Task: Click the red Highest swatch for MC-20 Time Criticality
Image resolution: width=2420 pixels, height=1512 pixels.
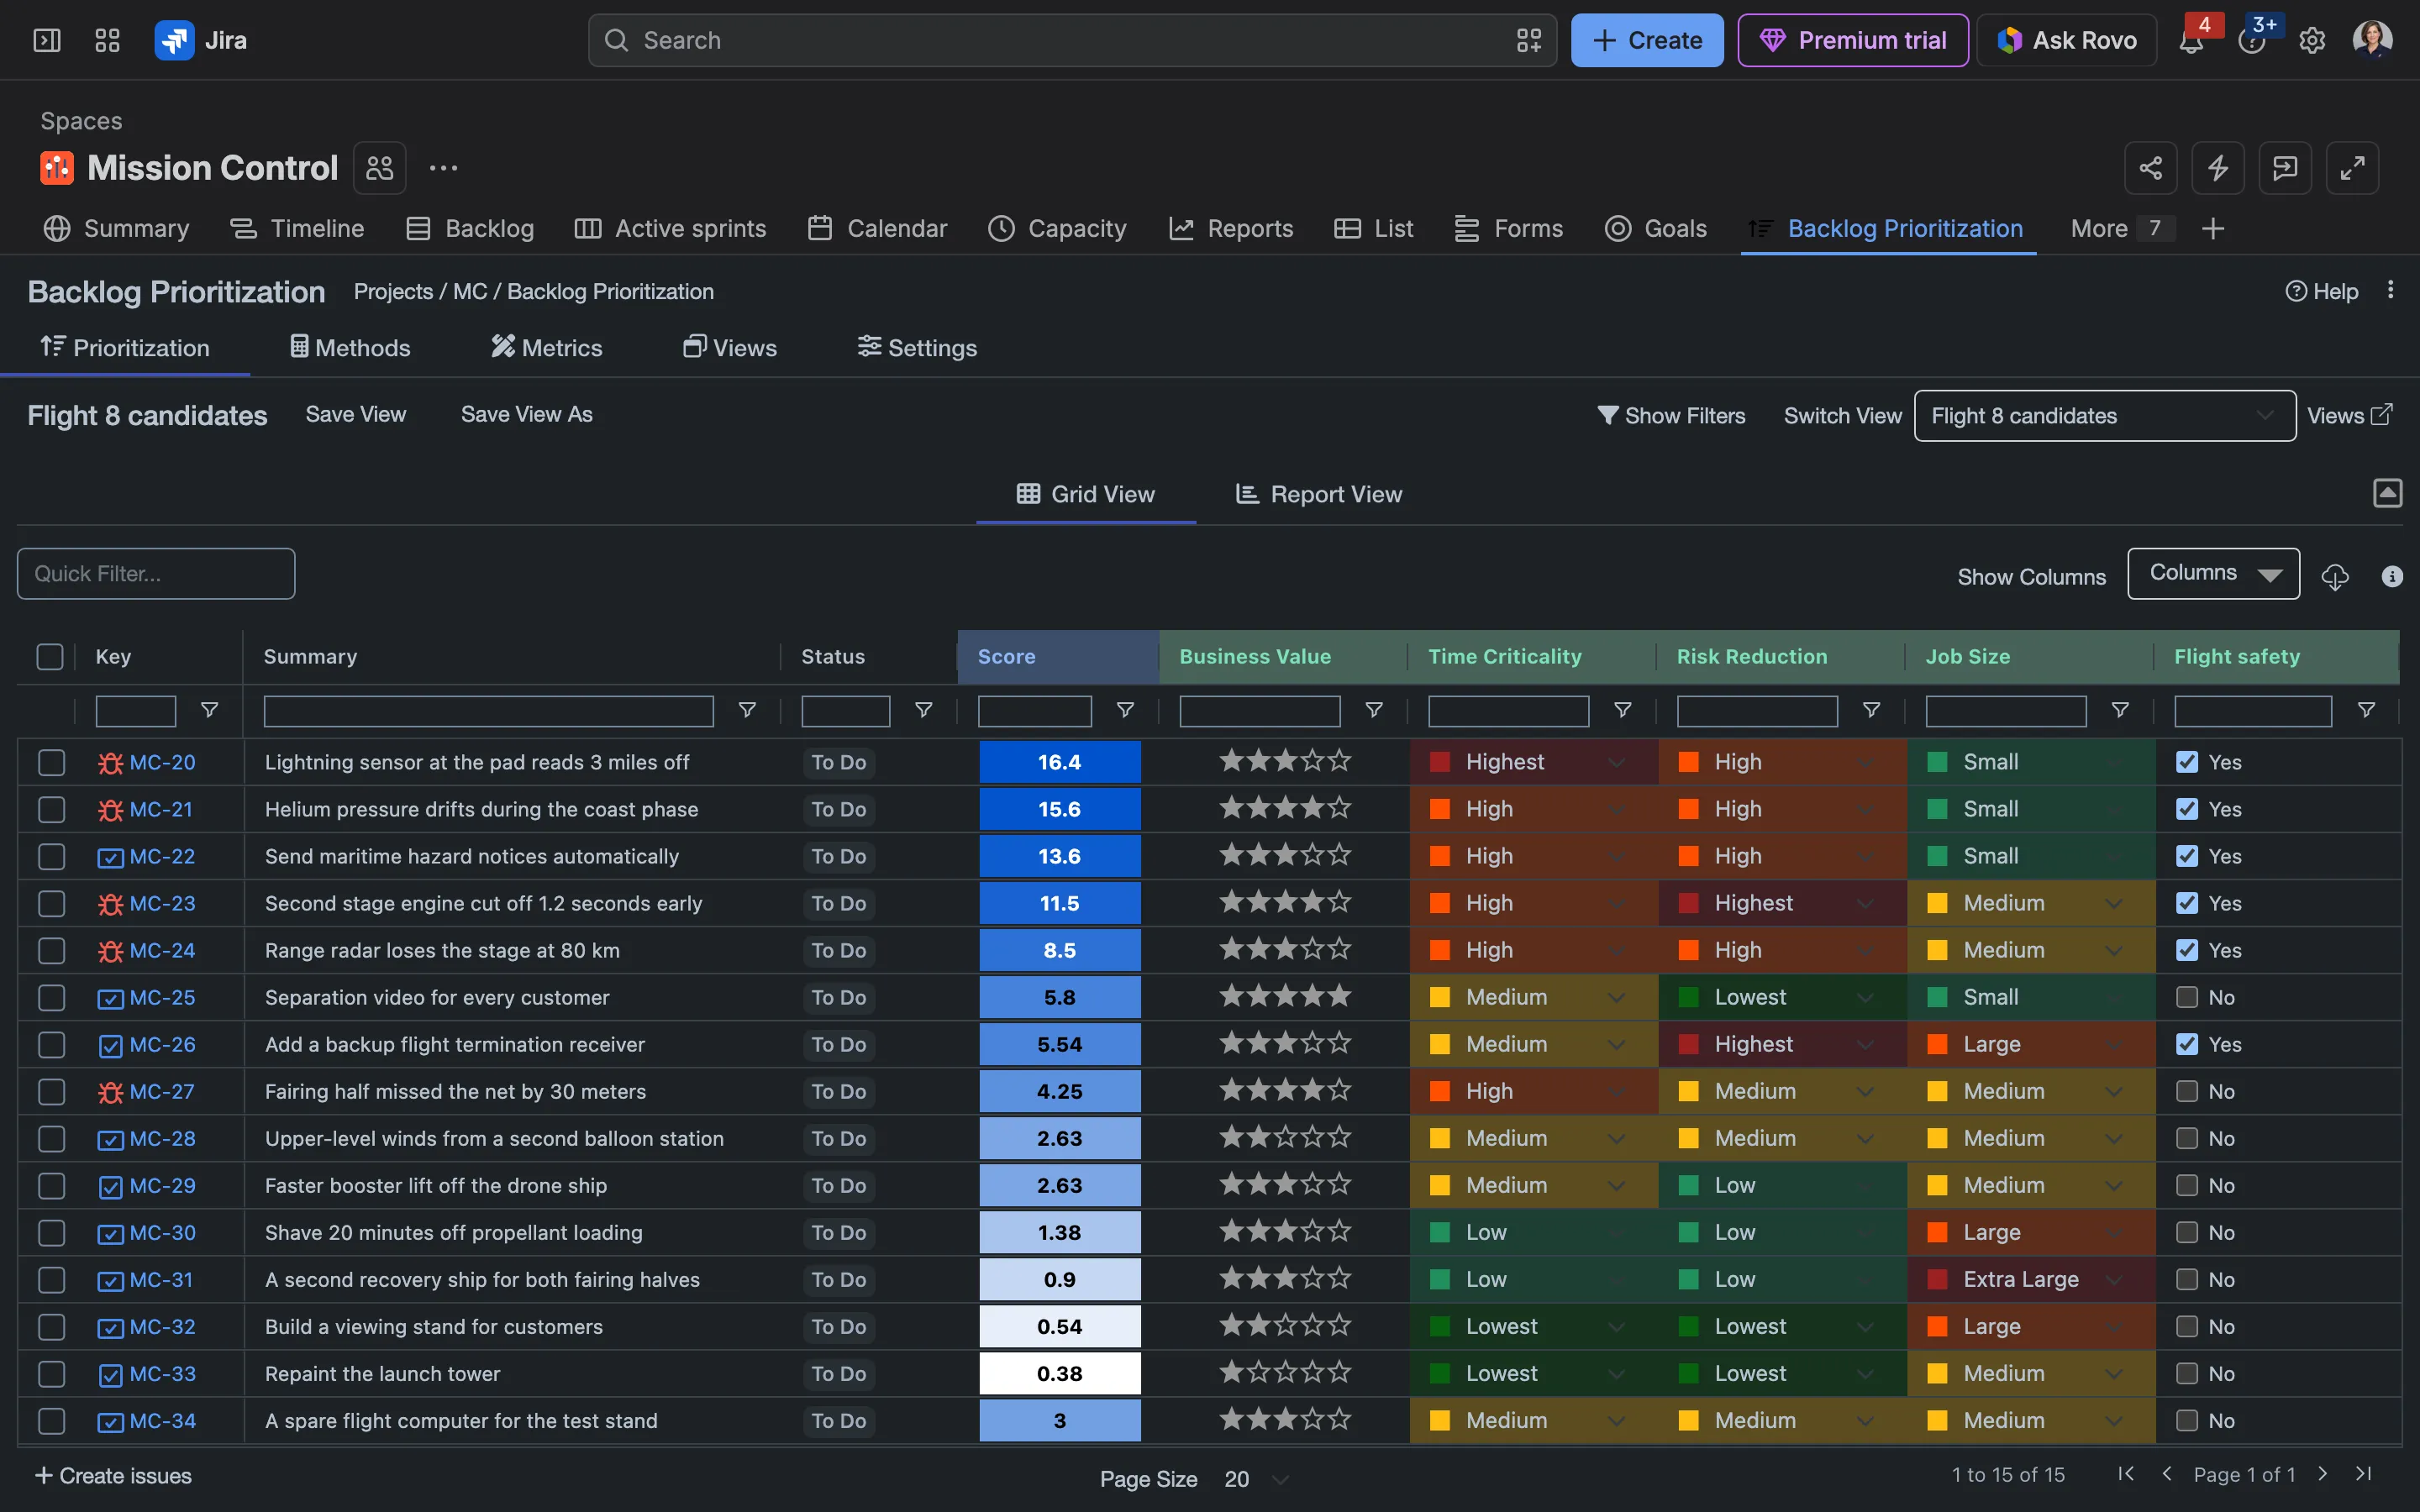Action: [1440, 762]
